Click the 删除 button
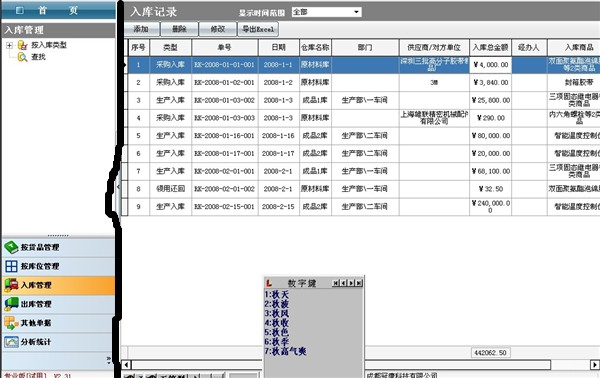This screenshot has width=600, height=378. point(179,29)
